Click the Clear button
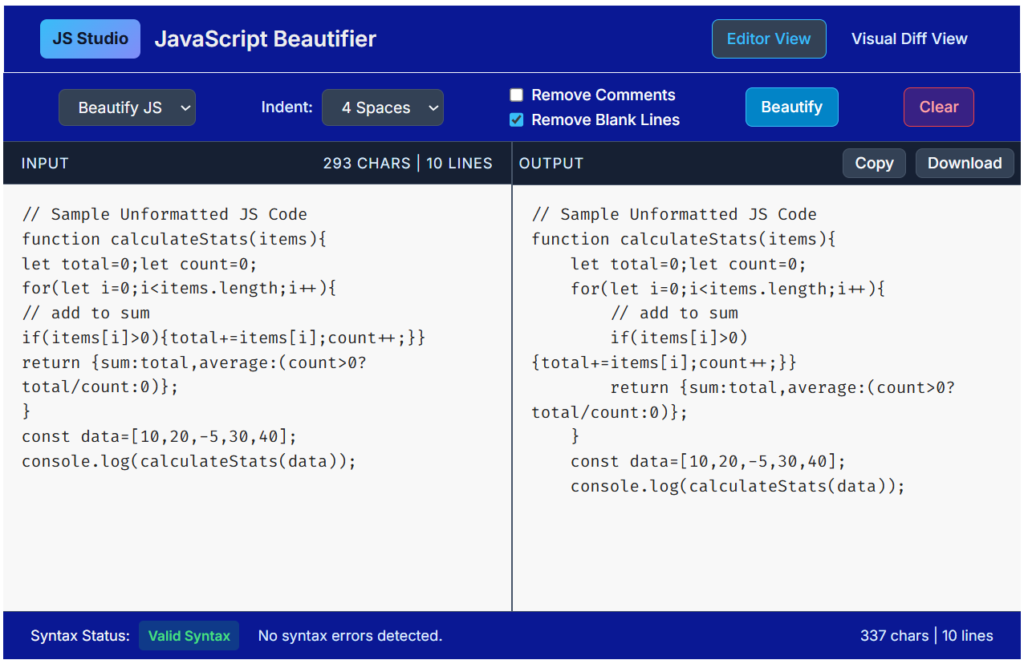Screen dimensions: 1024x664 click(x=938, y=107)
